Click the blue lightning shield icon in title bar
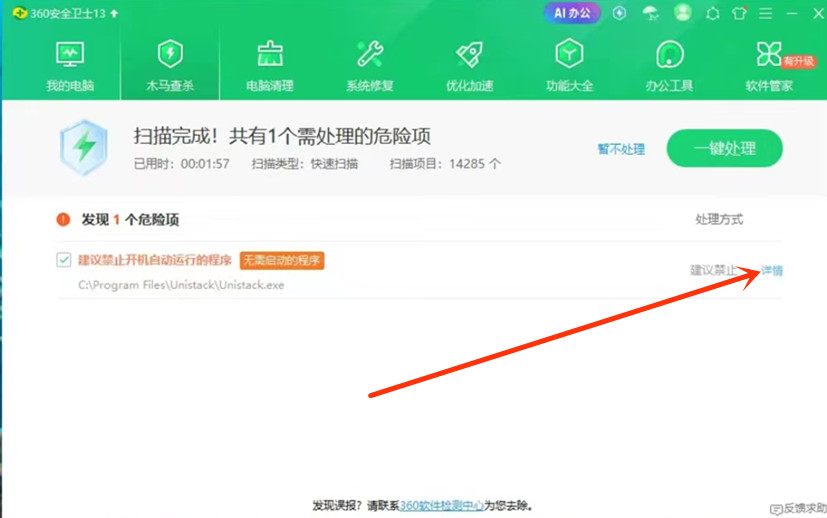Image resolution: width=827 pixels, height=518 pixels. pos(620,13)
